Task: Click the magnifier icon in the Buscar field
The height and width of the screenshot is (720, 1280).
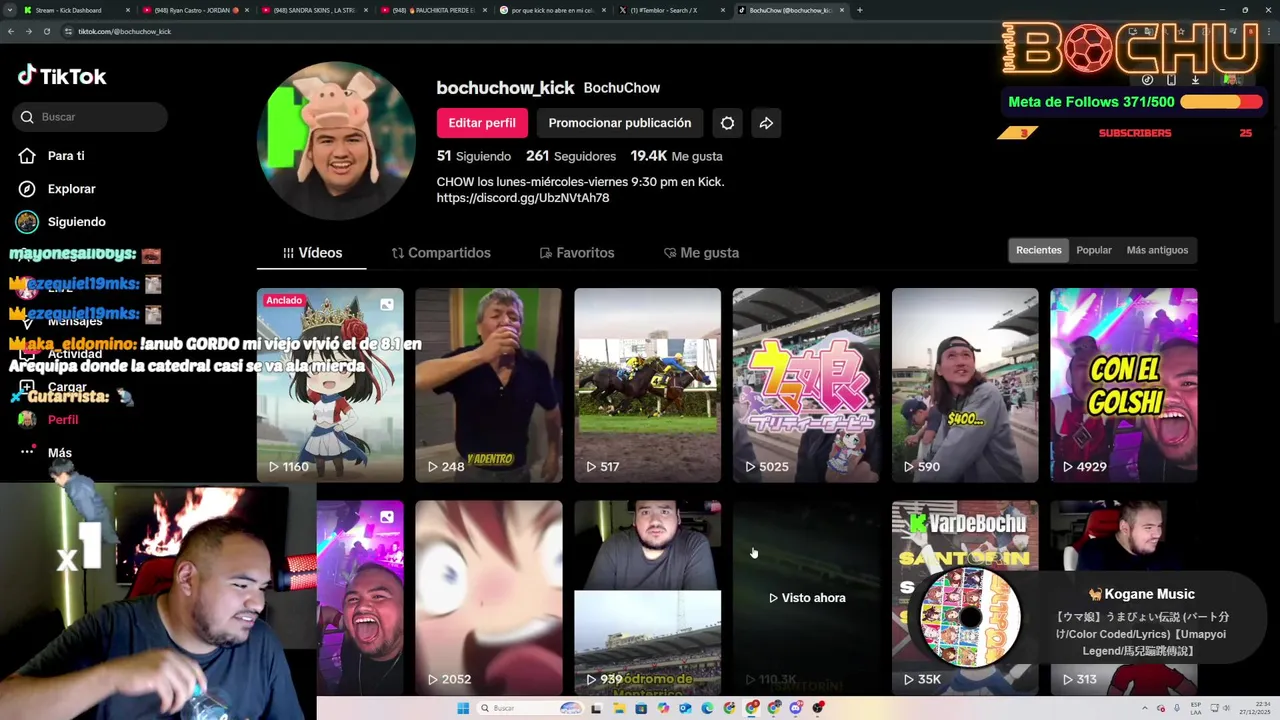Action: click(27, 117)
